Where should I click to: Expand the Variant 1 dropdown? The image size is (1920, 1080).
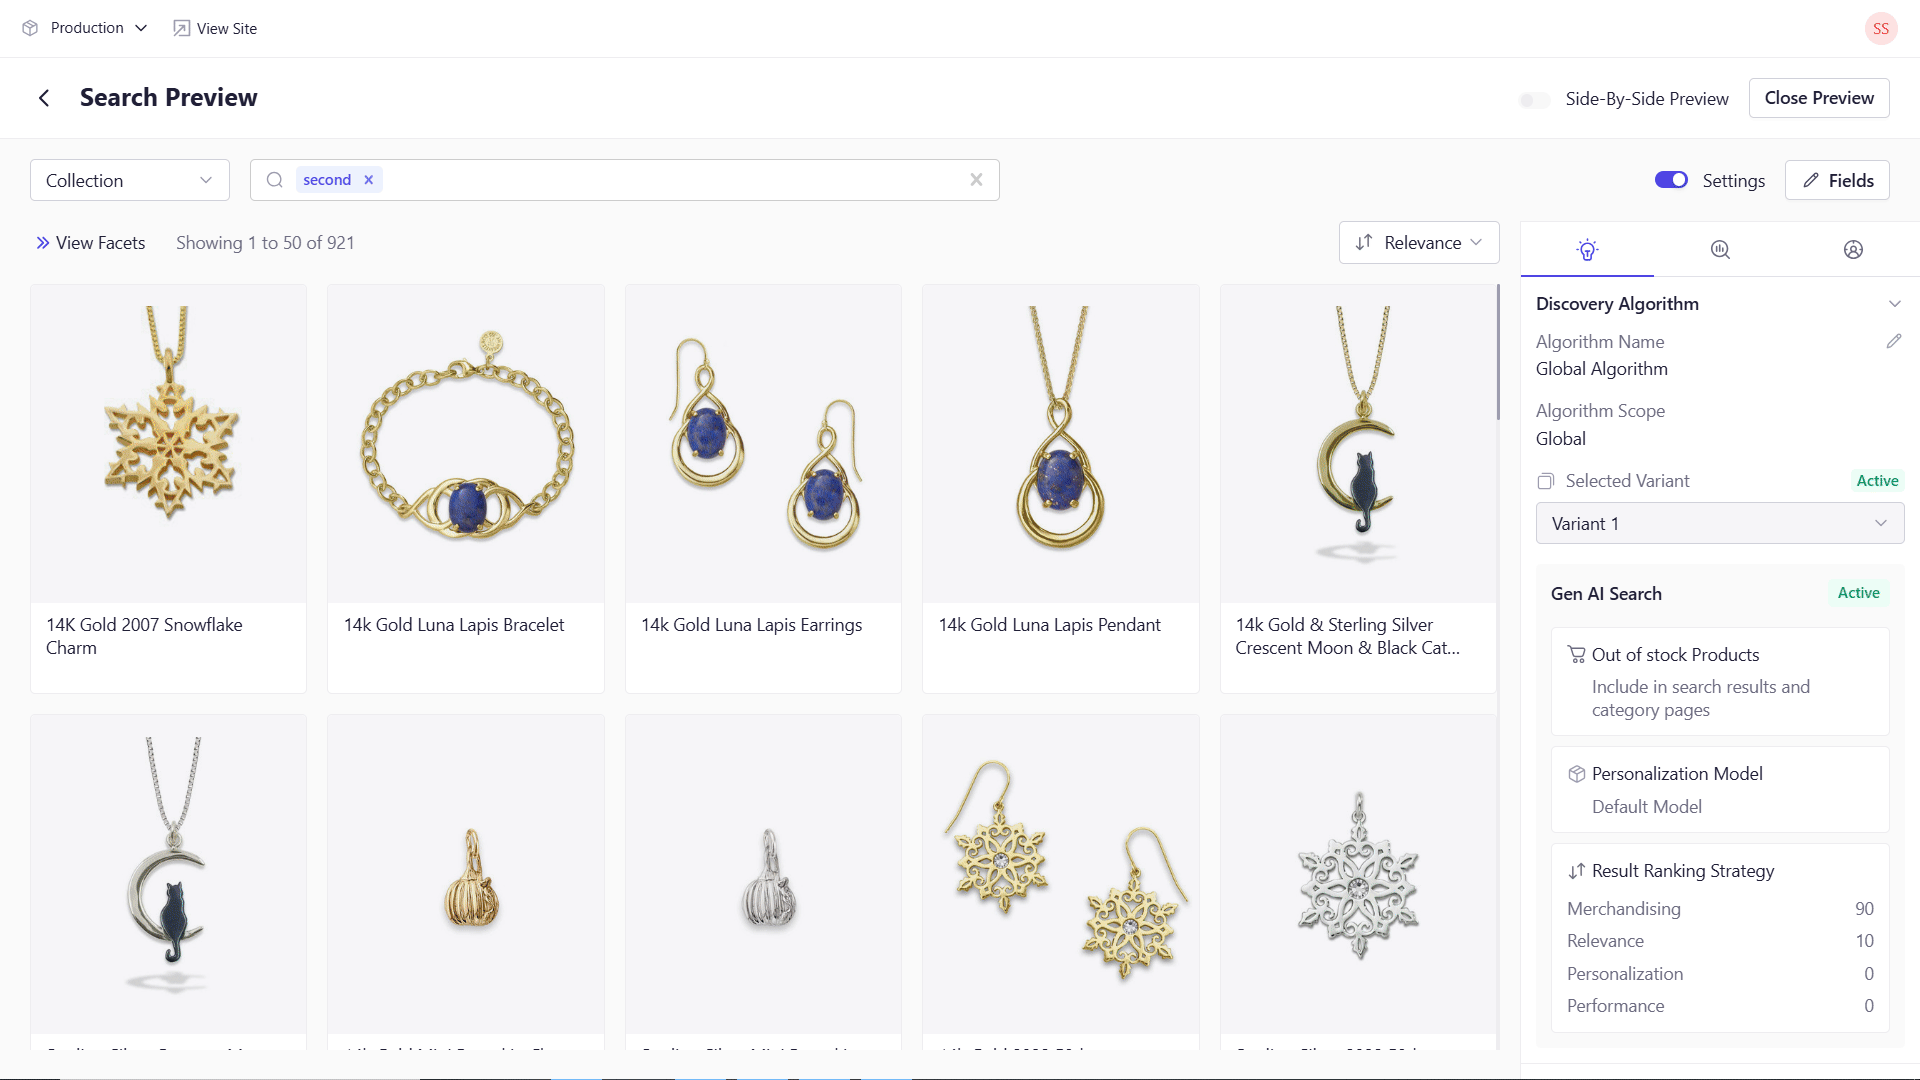(1719, 524)
